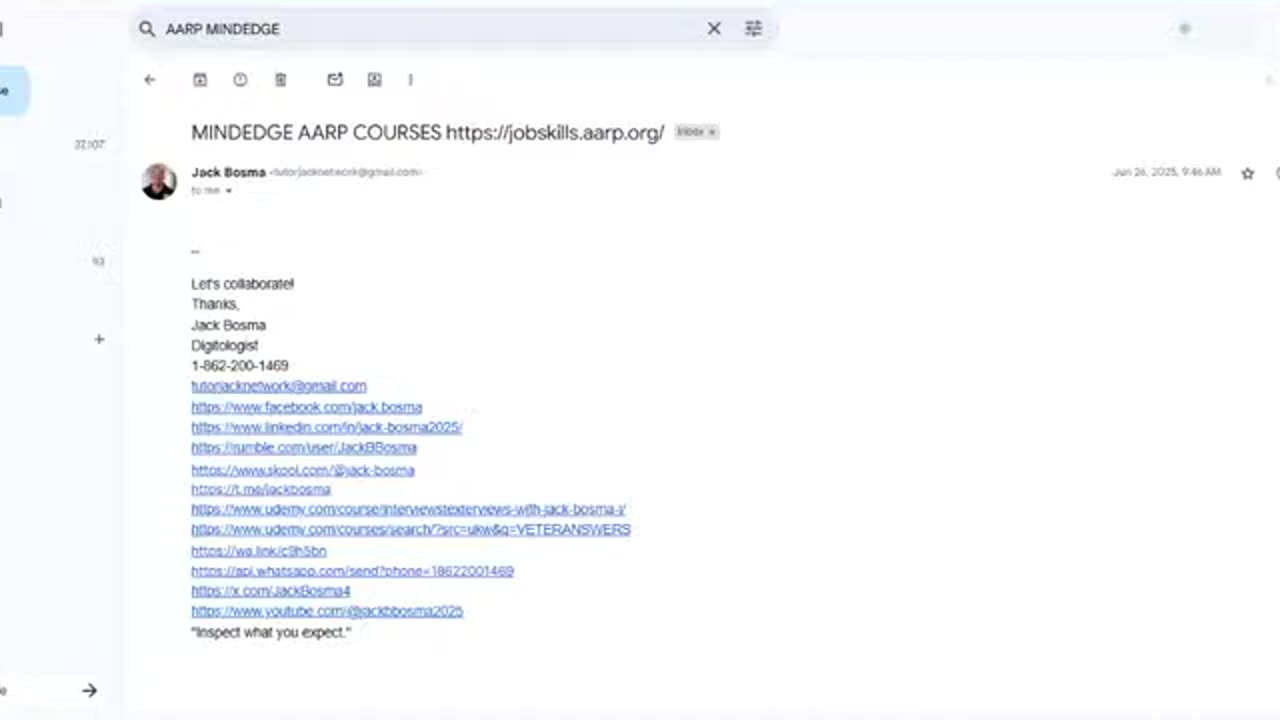The image size is (1280, 720).
Task: Click the email date timestamp
Action: [x=1167, y=172]
